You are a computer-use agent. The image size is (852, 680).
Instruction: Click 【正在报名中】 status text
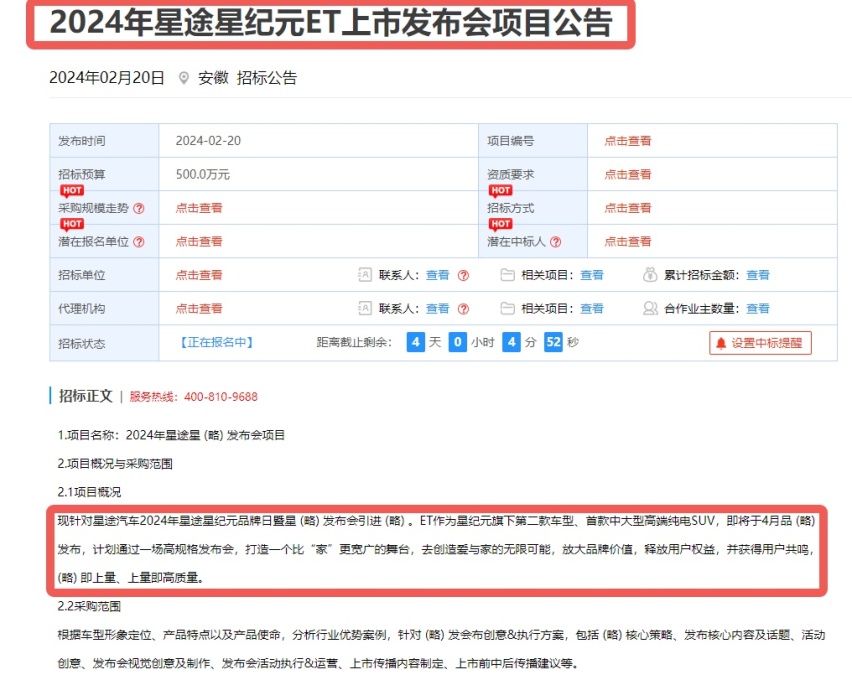tap(216, 342)
